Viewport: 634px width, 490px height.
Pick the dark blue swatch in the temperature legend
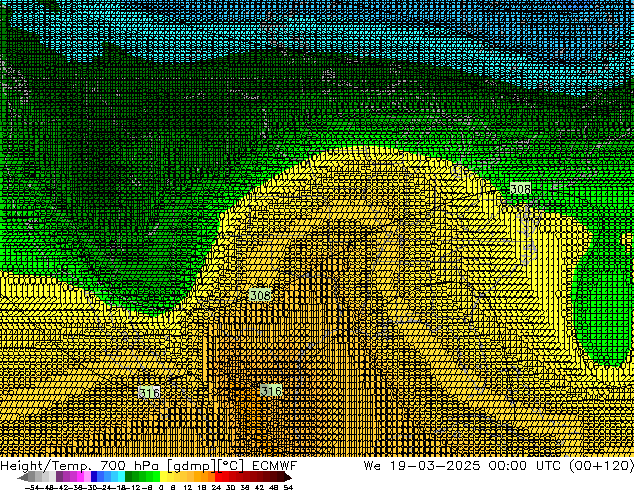pos(94,477)
